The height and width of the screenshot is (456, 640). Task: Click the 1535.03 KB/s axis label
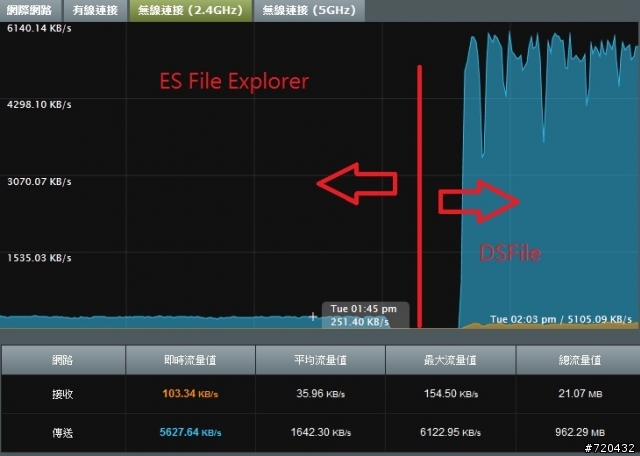point(39,258)
